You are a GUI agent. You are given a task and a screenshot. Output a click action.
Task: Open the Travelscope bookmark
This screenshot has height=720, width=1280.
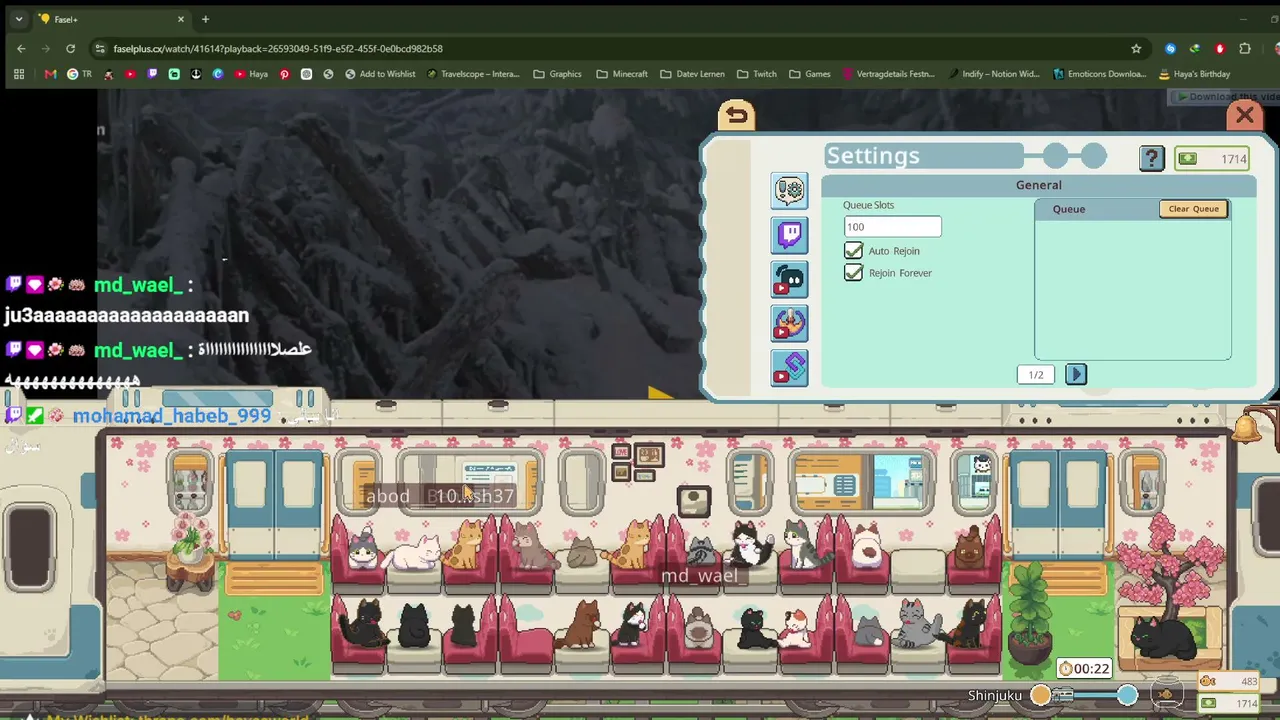coord(473,74)
